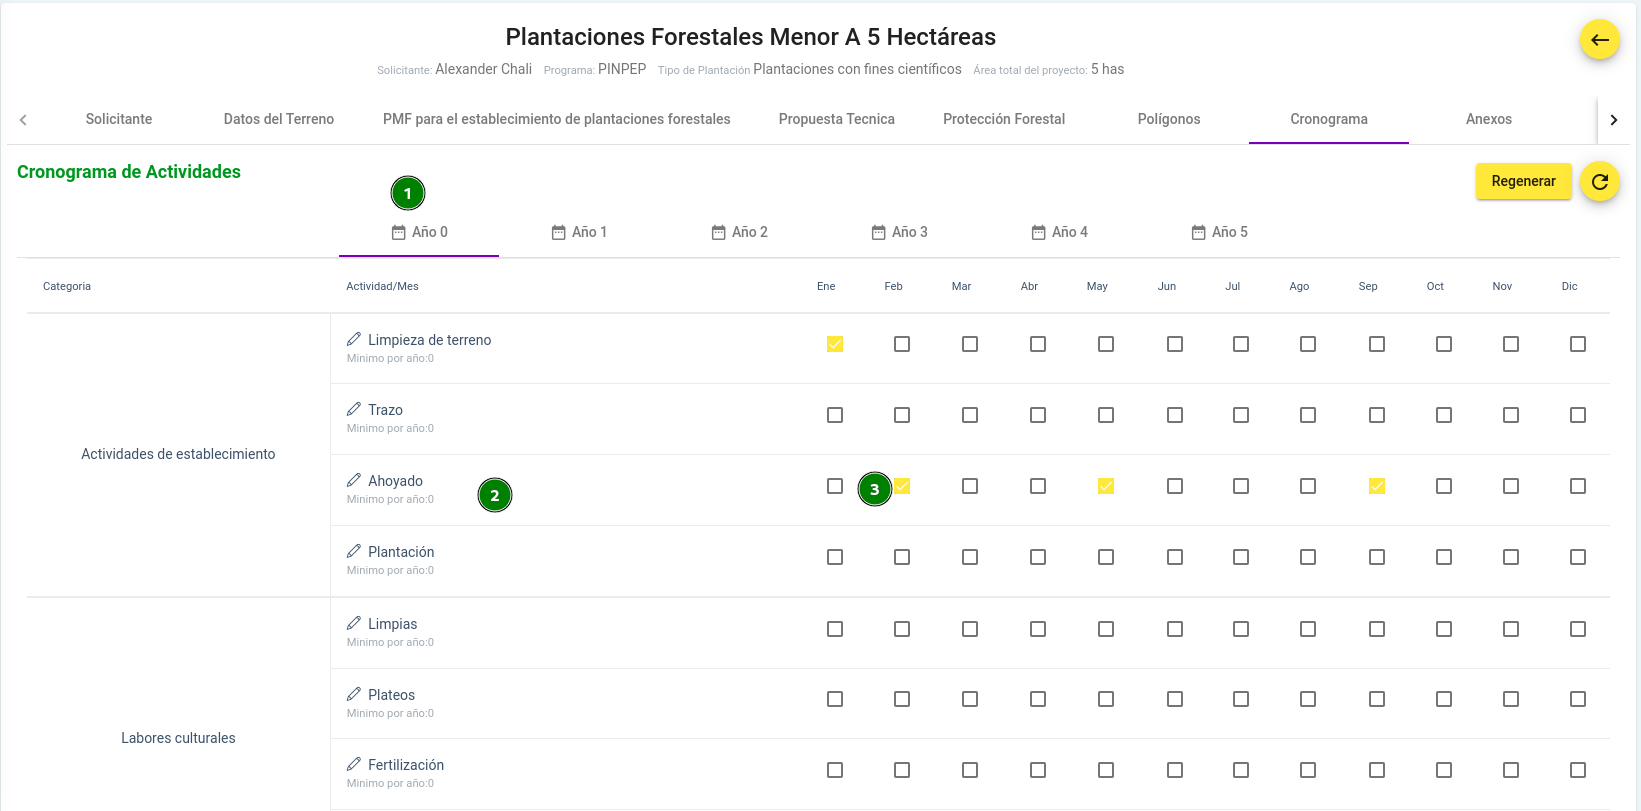Check Ahoyado for Ene
This screenshot has width=1641, height=811.
835,486
